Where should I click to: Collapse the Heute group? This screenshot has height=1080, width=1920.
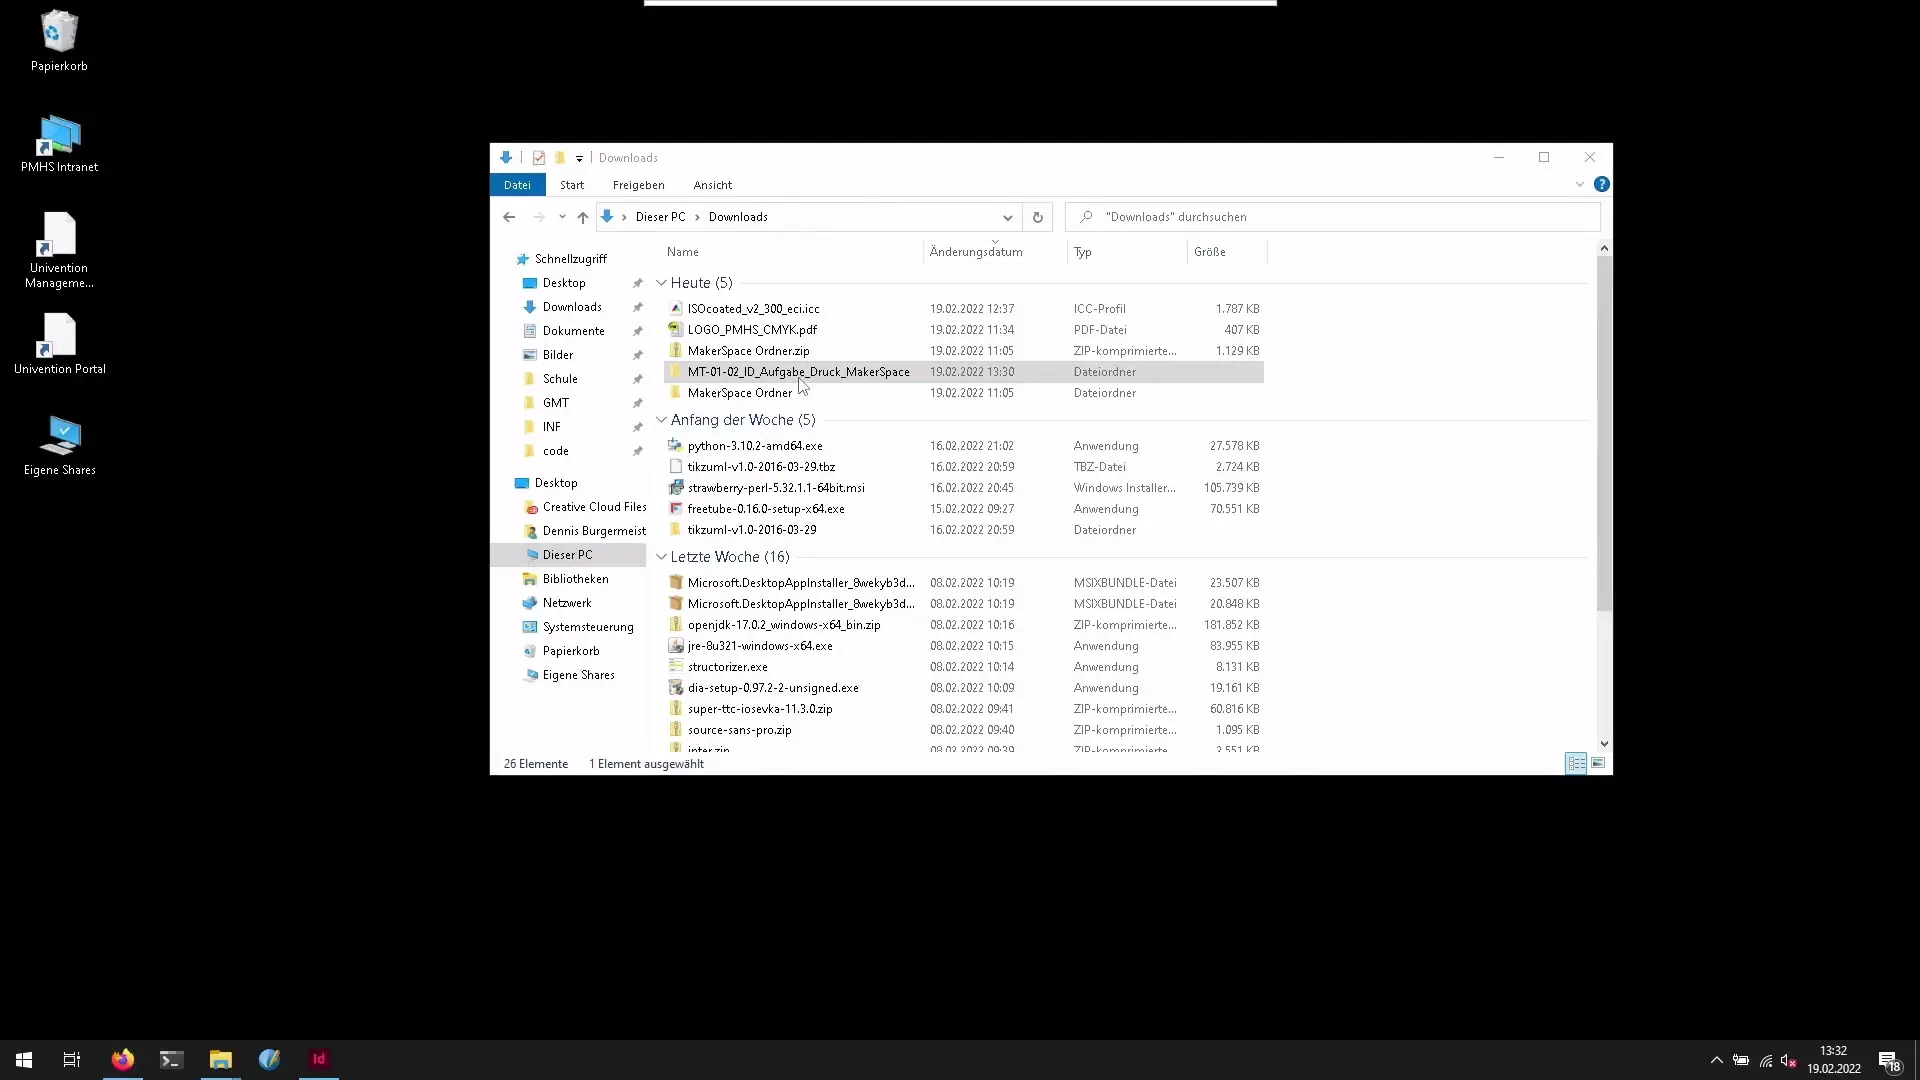click(x=661, y=283)
